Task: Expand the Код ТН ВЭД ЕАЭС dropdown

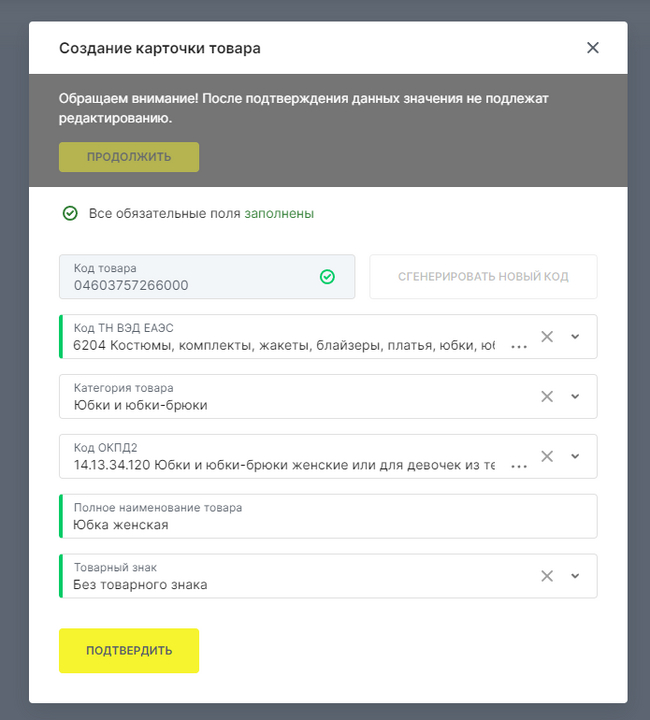Action: pos(575,337)
